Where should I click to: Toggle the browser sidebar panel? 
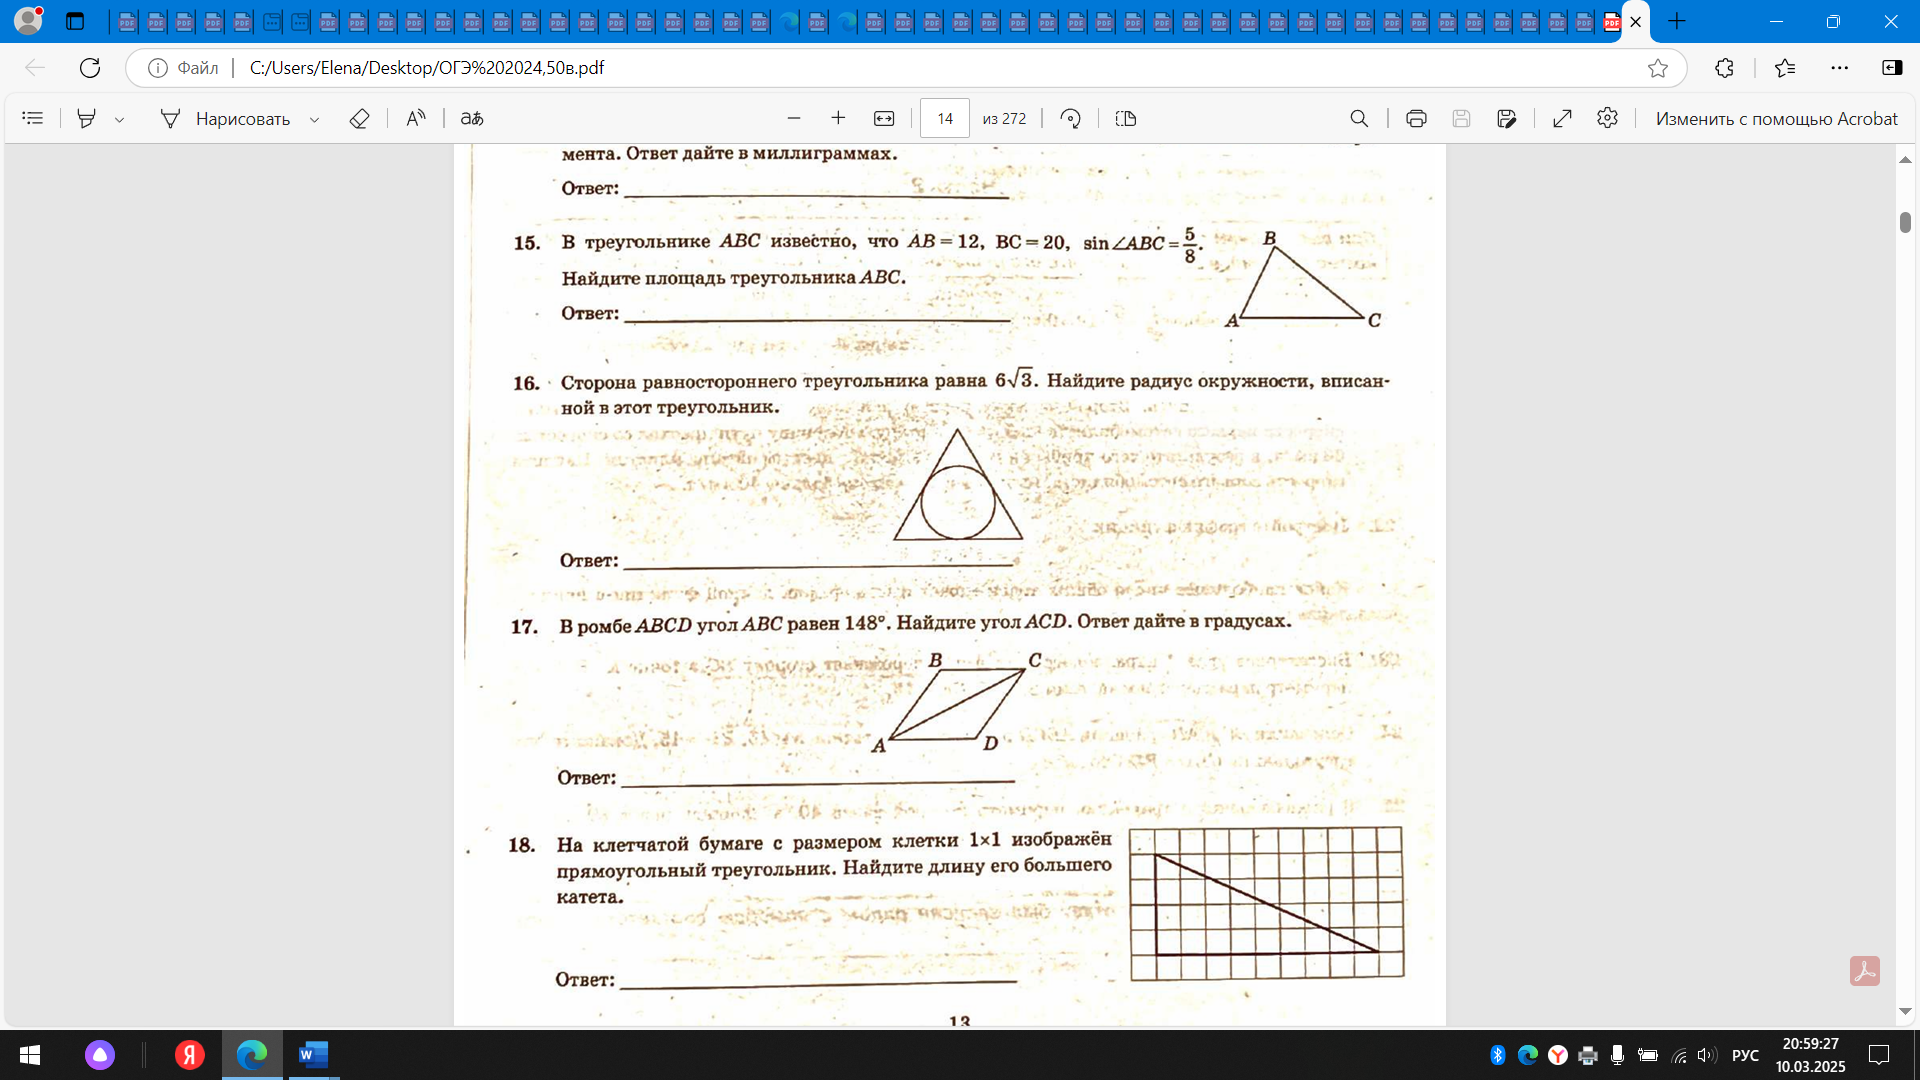[x=1892, y=67]
